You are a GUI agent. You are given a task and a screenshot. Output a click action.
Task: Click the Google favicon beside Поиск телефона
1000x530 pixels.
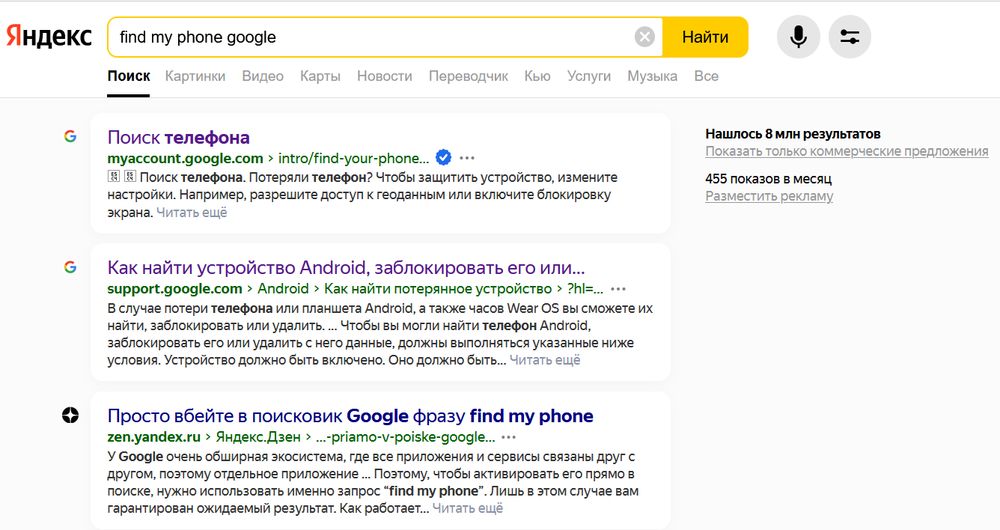(x=70, y=137)
